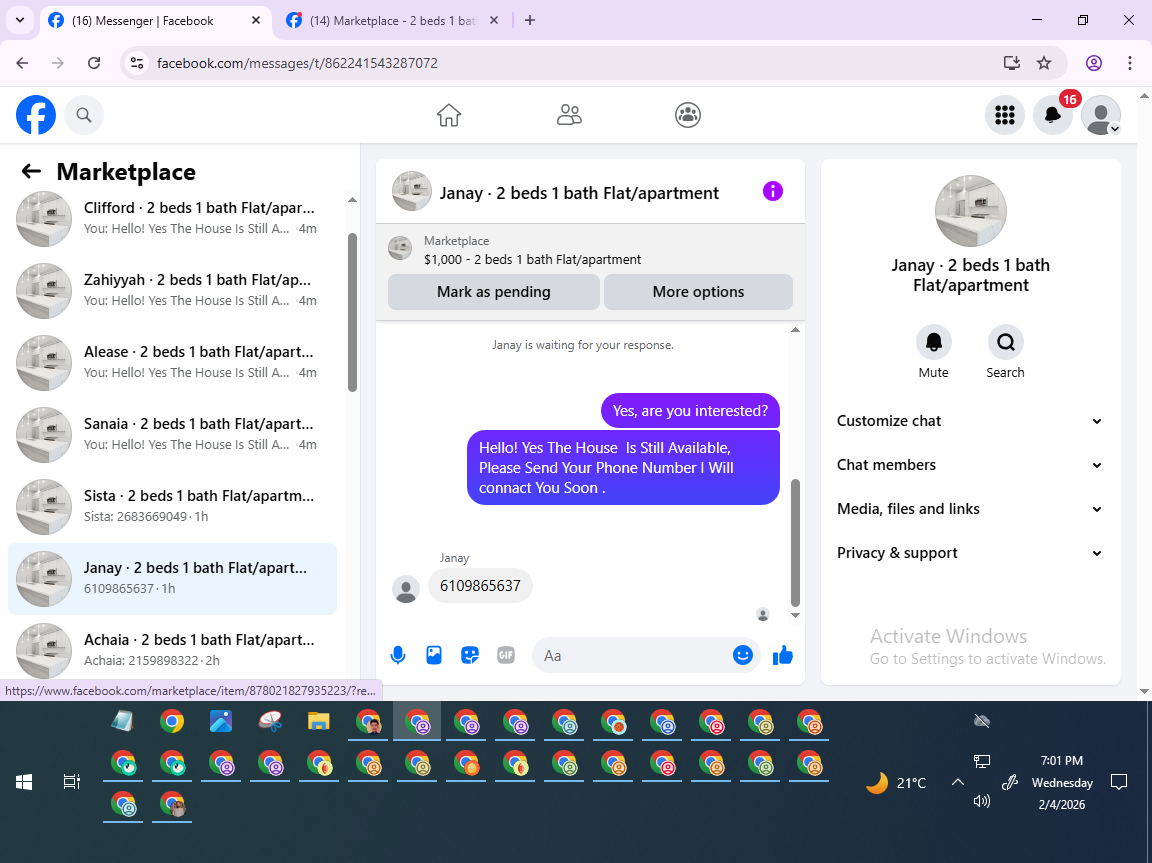Open the Sanaia conversation
Screen dimensions: 1152x863
coord(173,434)
